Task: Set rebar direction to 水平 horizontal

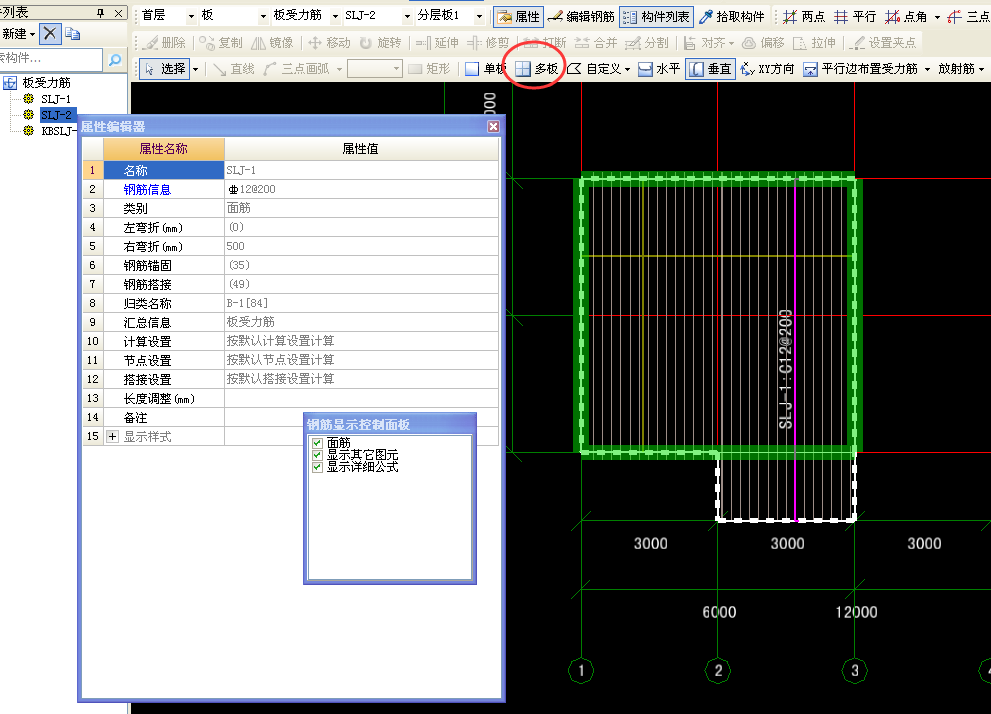Action: [x=659, y=68]
